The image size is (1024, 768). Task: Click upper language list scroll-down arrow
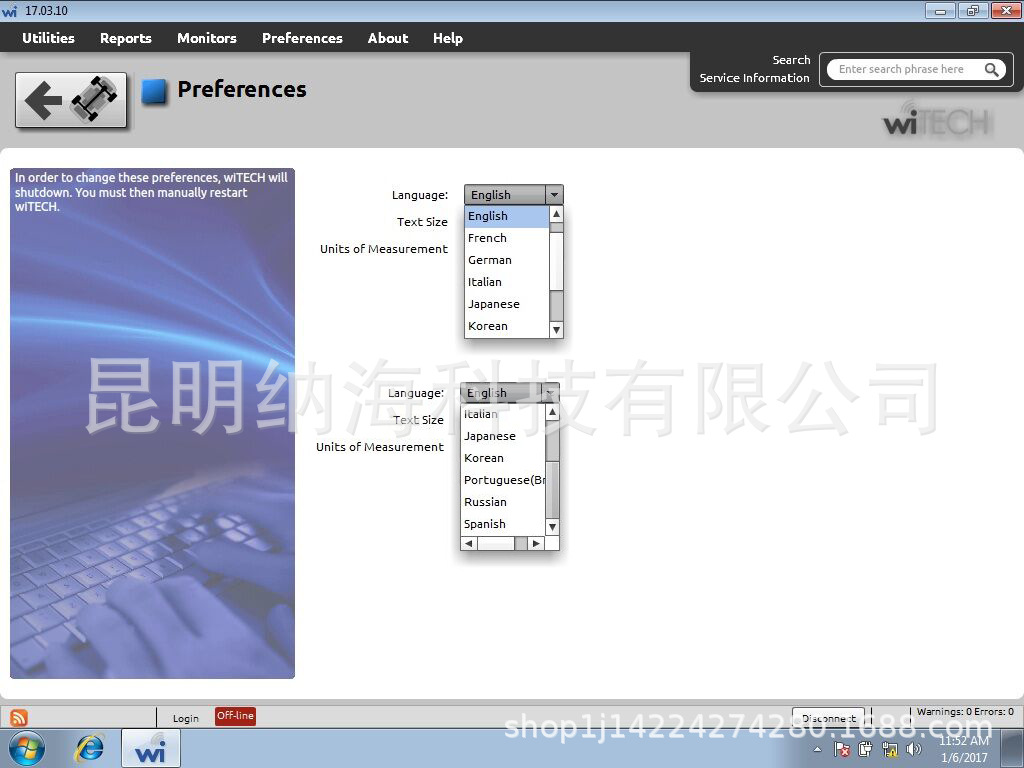pyautogui.click(x=556, y=330)
